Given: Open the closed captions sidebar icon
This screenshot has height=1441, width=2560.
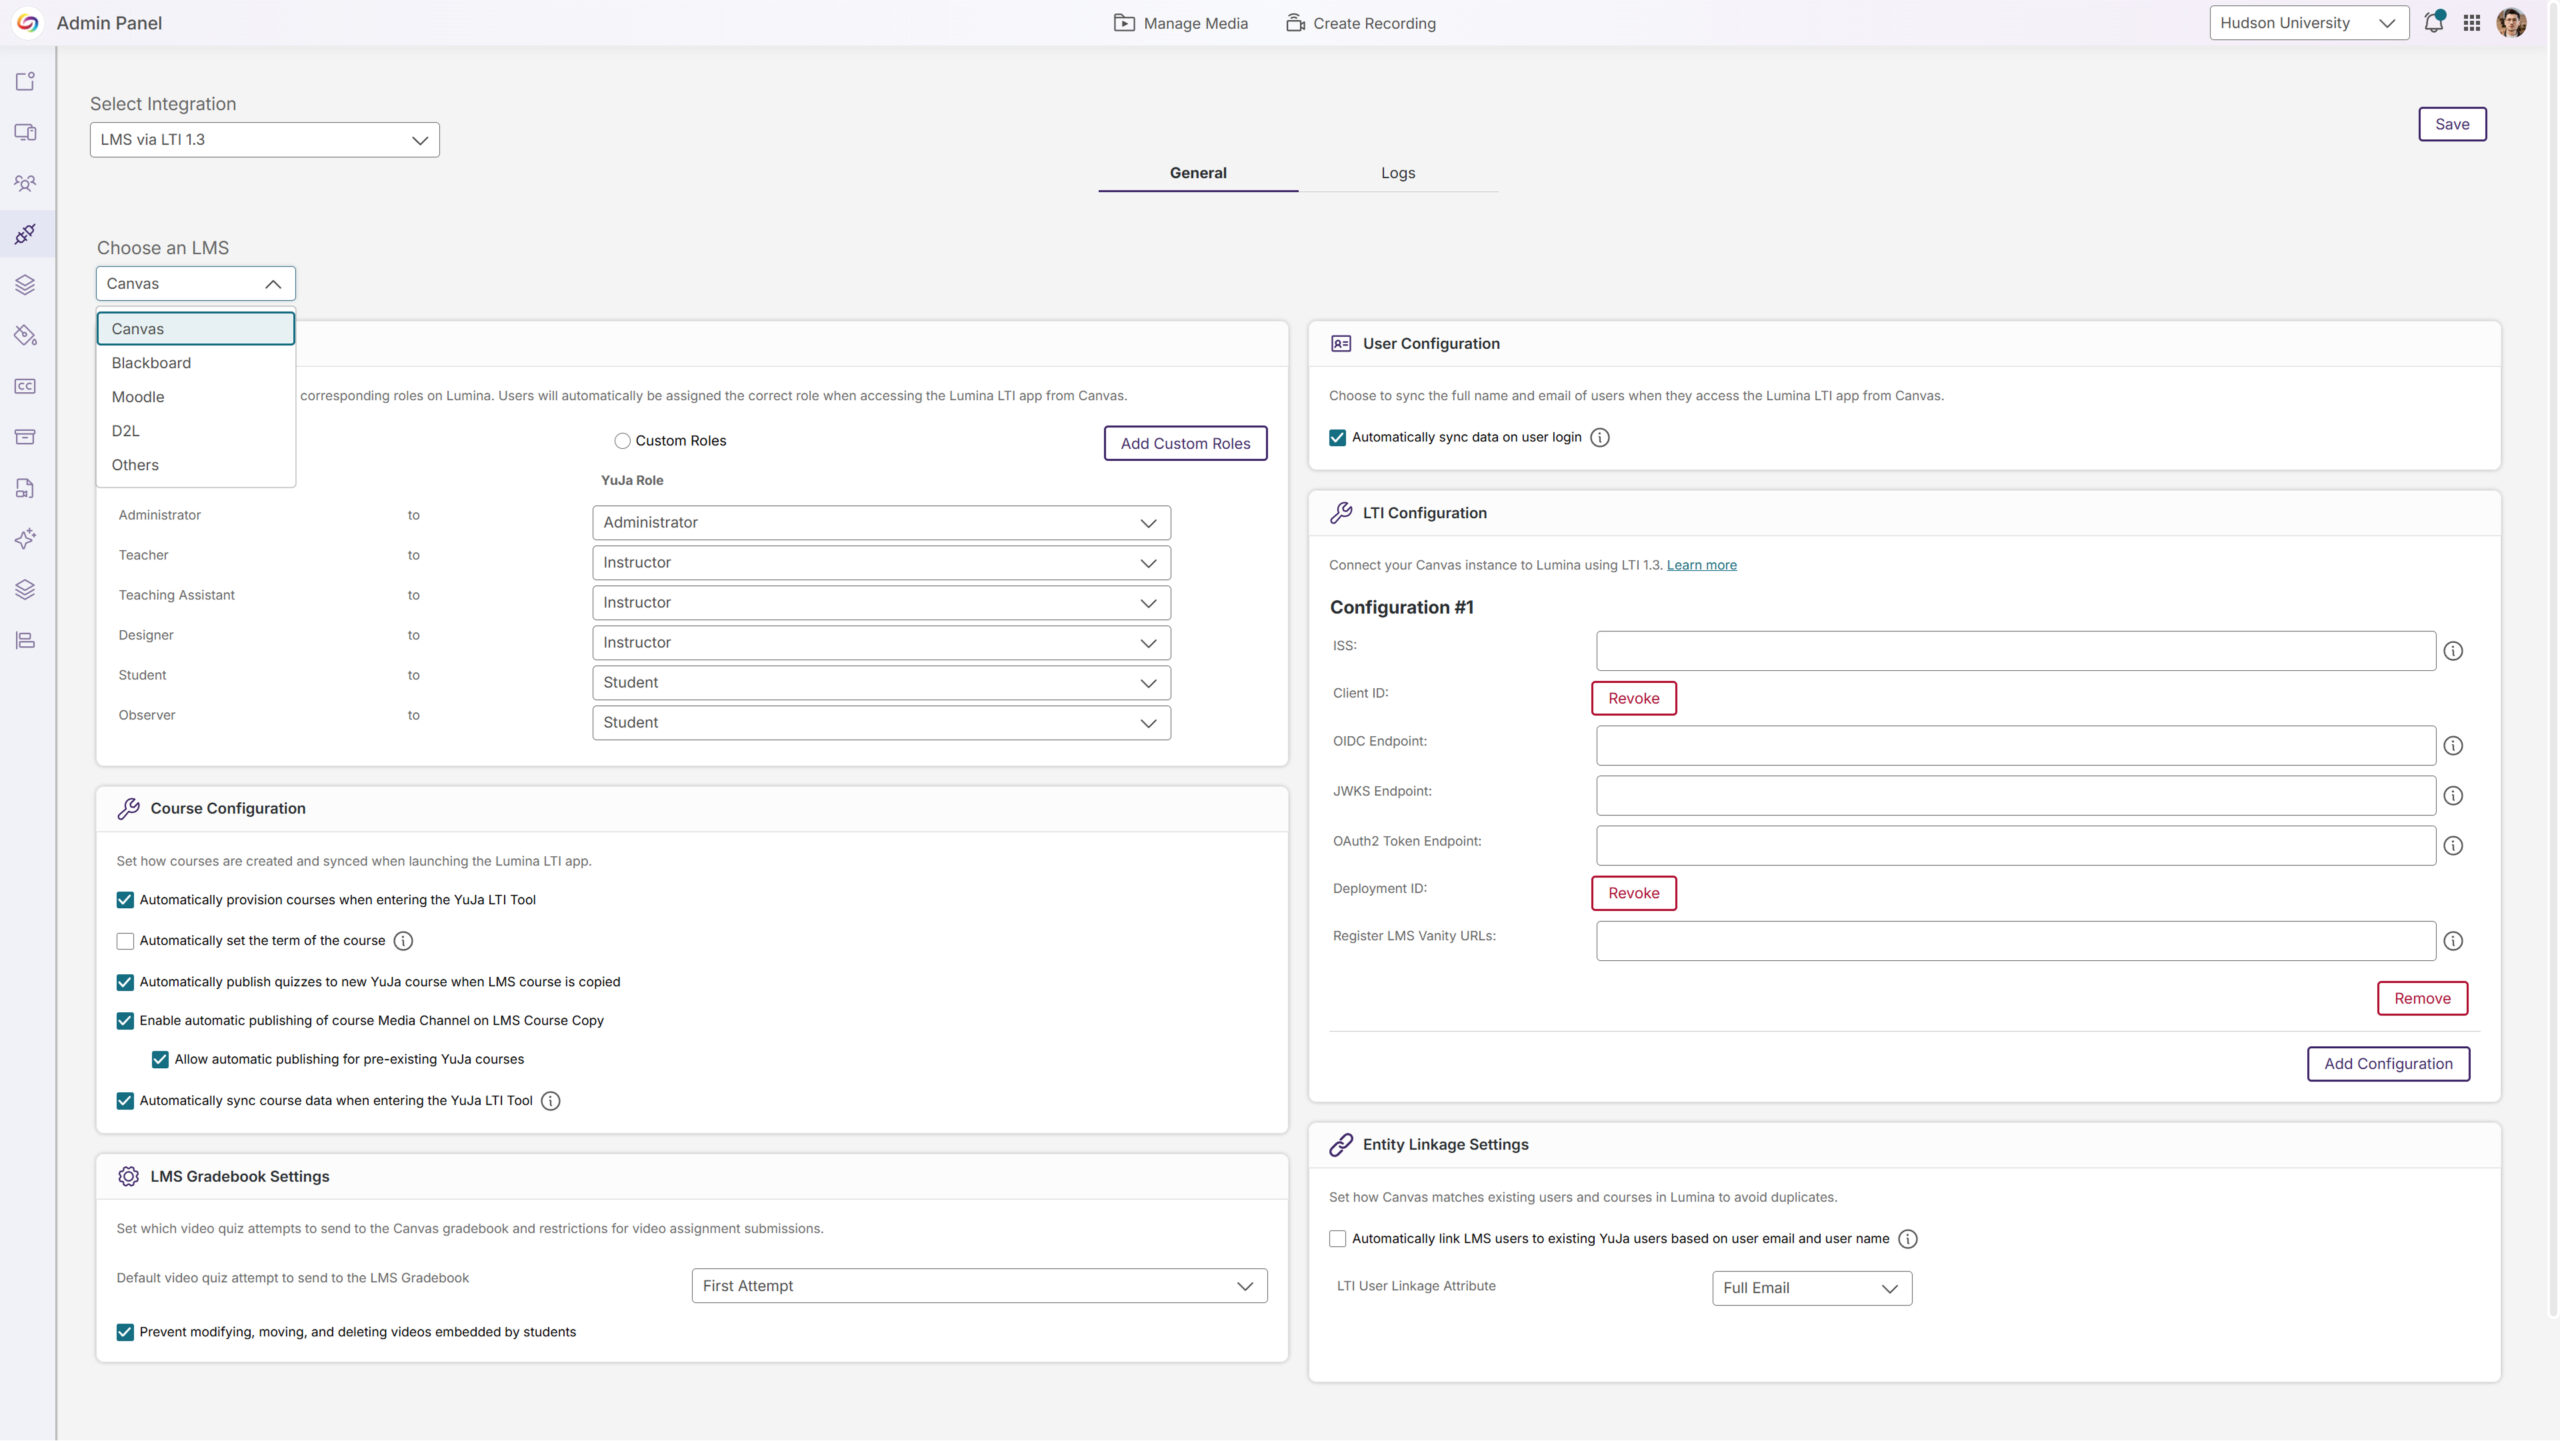Looking at the screenshot, I should 25,386.
